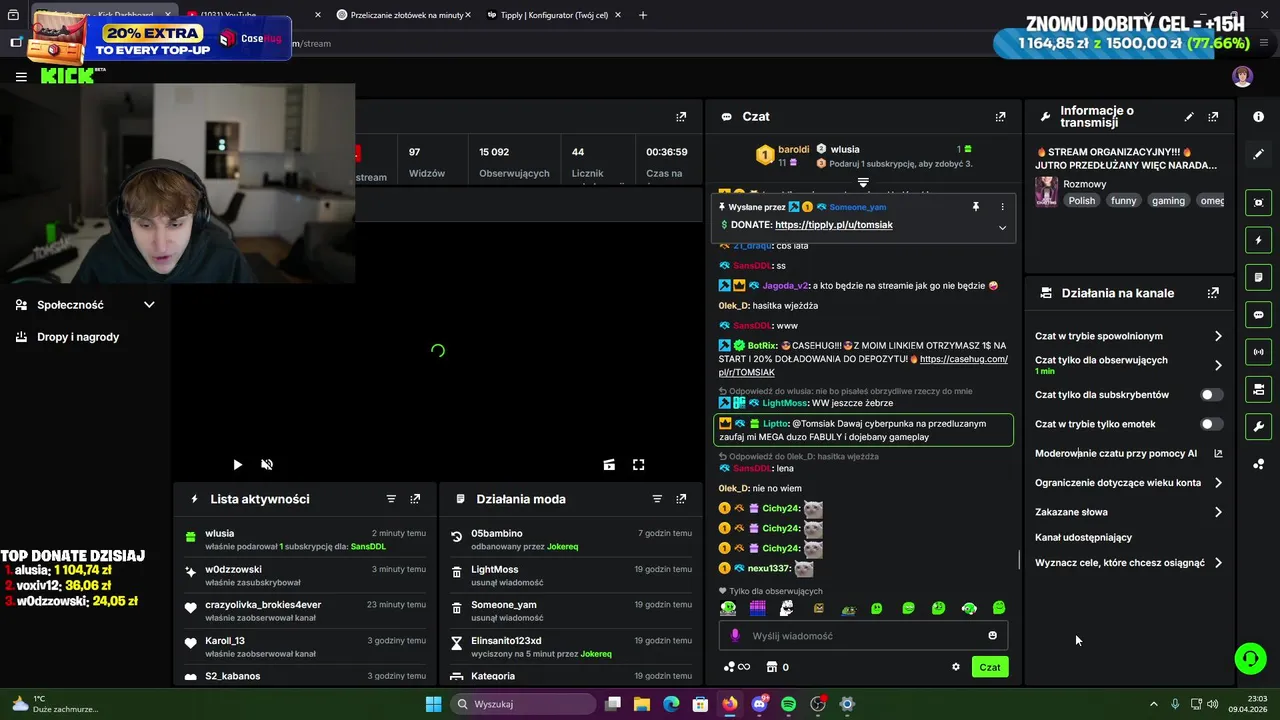1280x720 pixels.
Task: Send message with Czat button
Action: pos(990,667)
